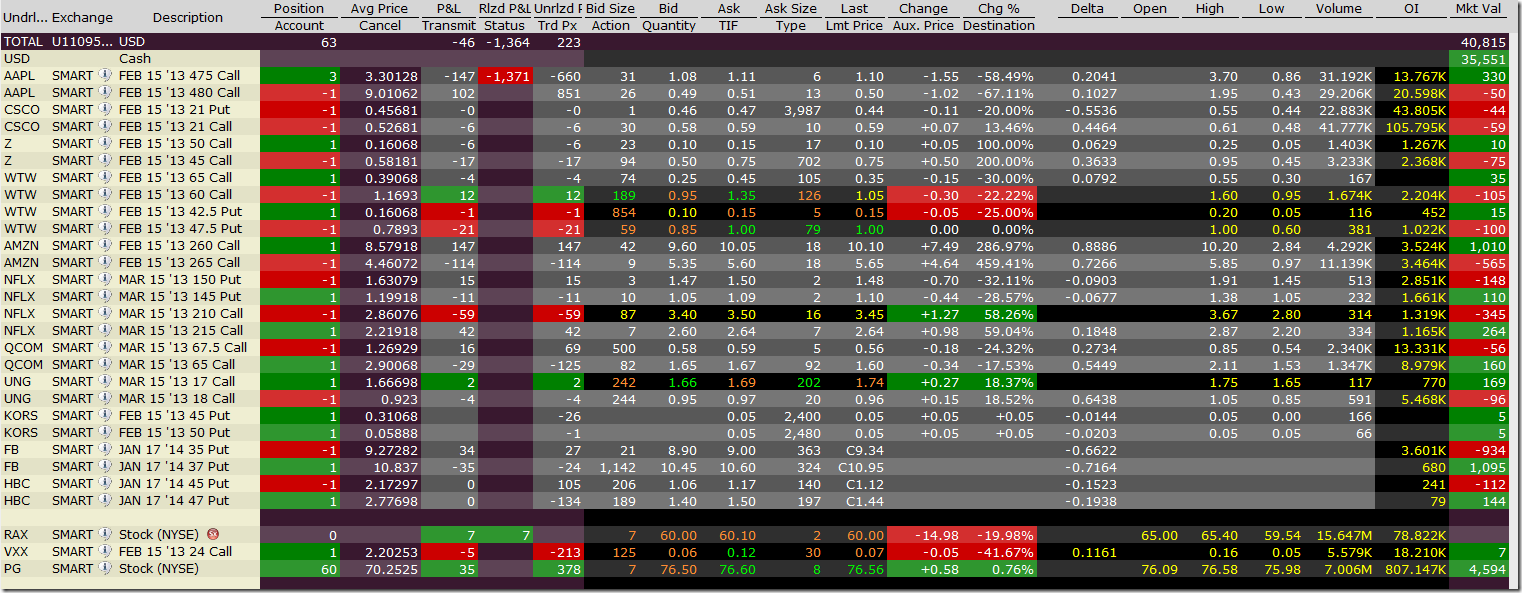Click the info icon for NFLX 145 Put
The width and height of the screenshot is (1522, 593).
pyautogui.click(x=105, y=297)
